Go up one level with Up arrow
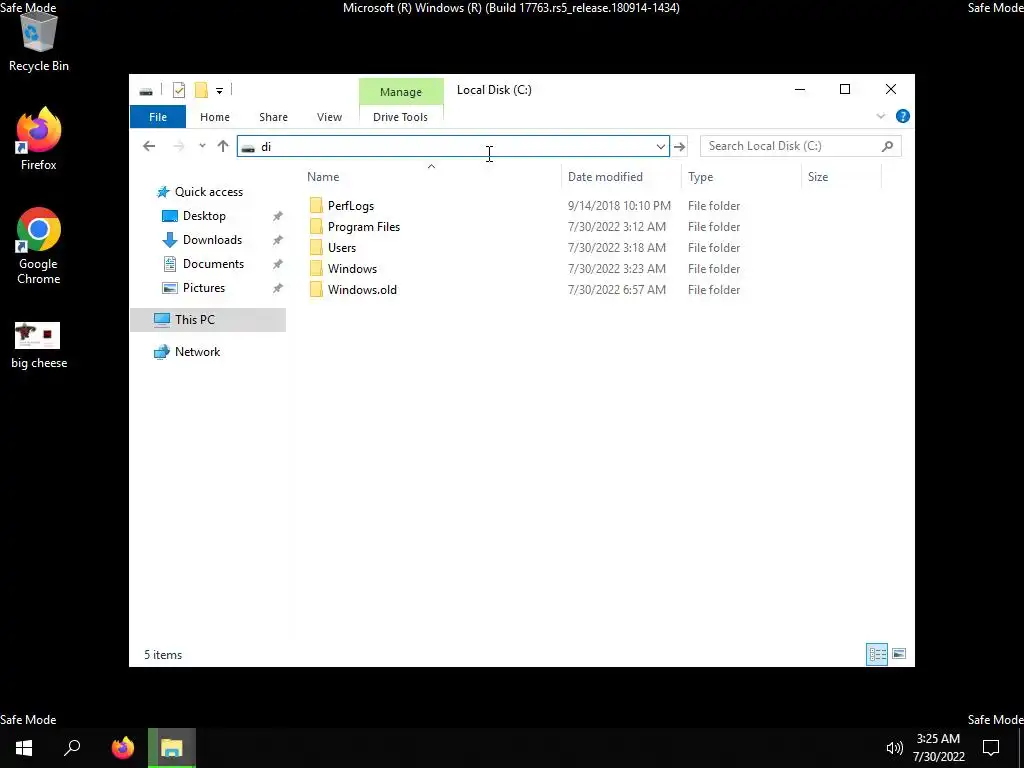This screenshot has height=768, width=1024. [x=223, y=146]
